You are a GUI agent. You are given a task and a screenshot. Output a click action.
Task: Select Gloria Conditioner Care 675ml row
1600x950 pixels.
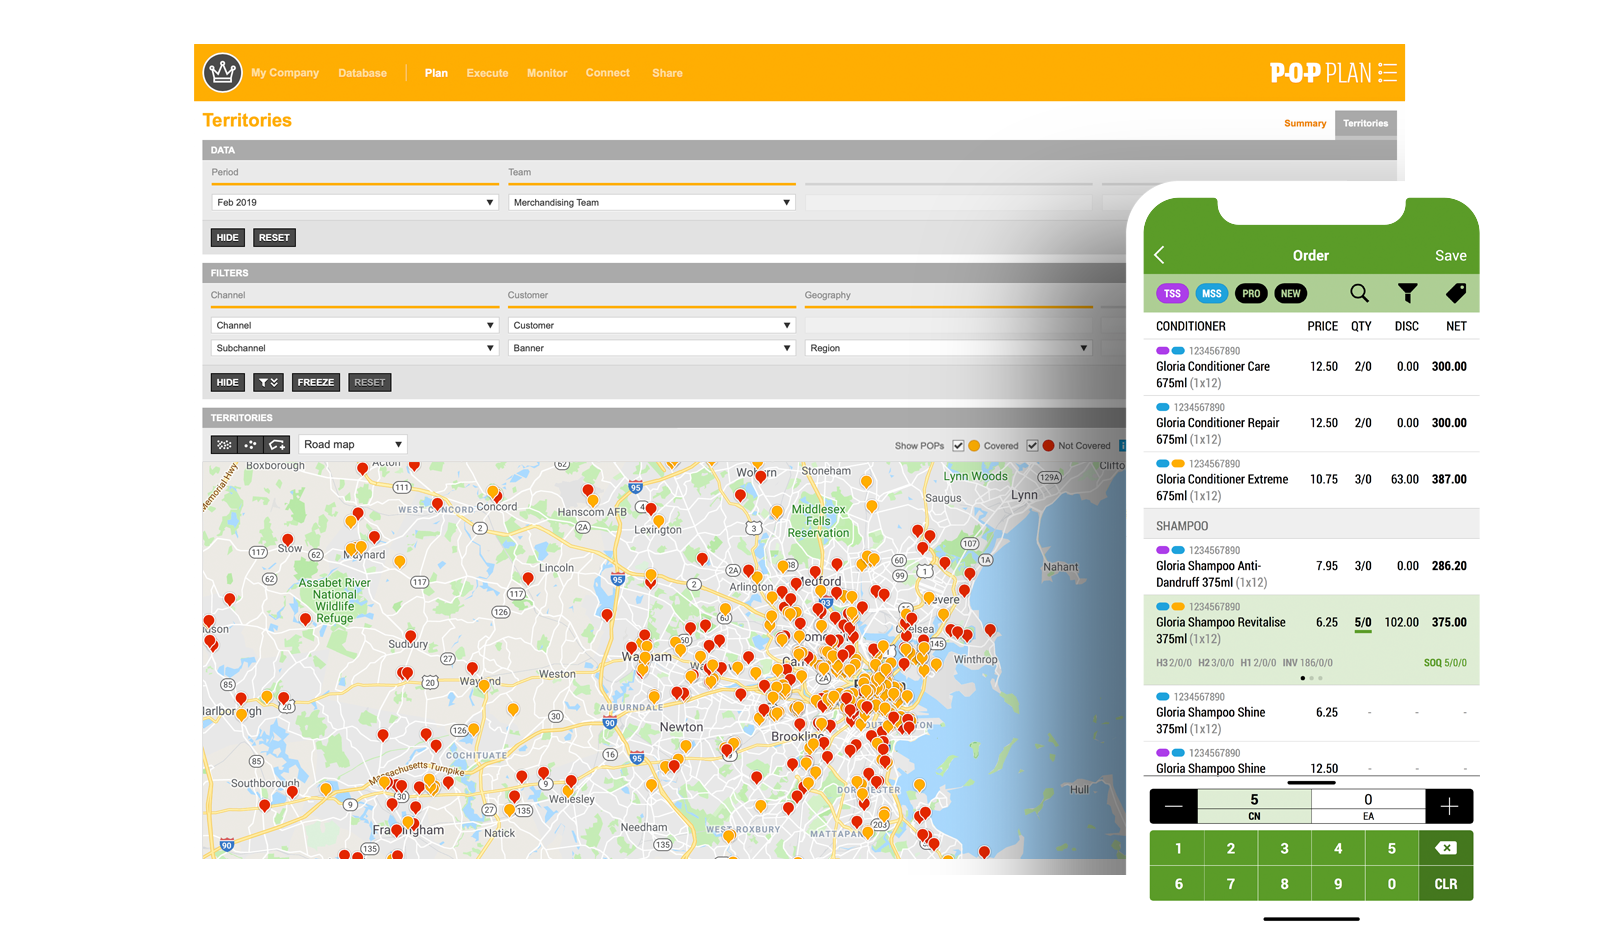tap(1311, 367)
